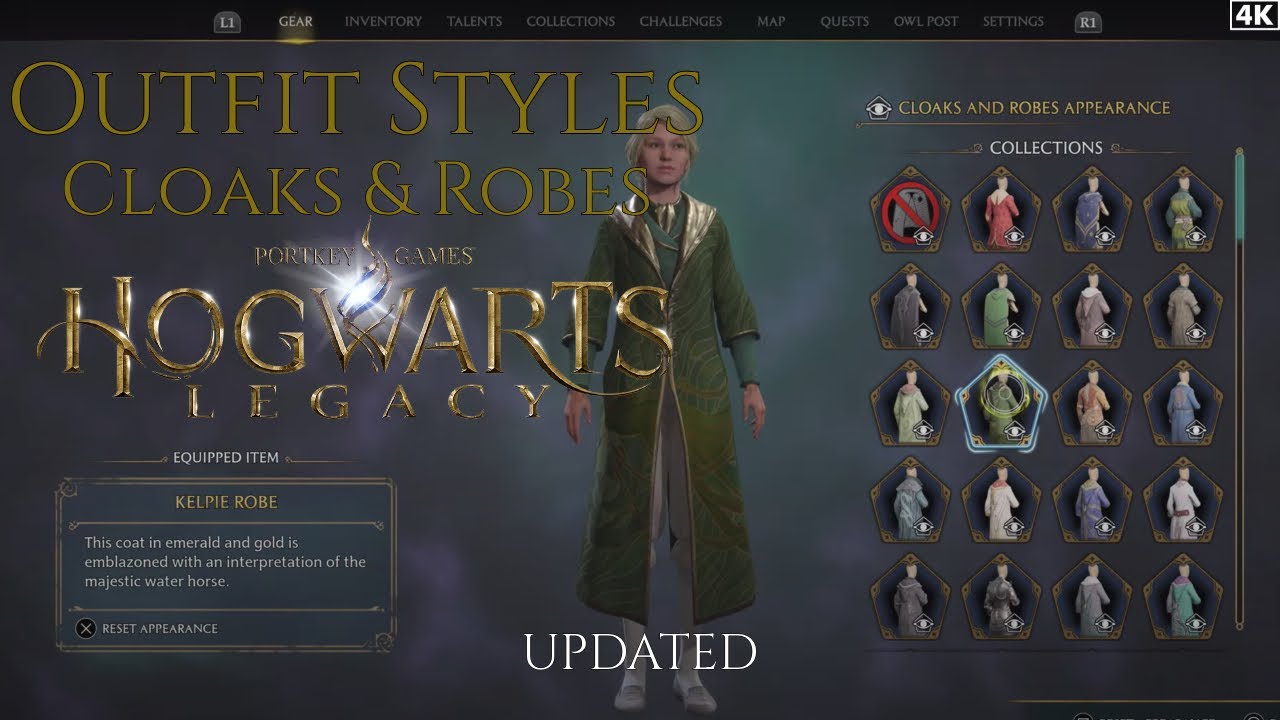Image resolution: width=1280 pixels, height=720 pixels.
Task: Toggle eye icon on orange patterned robe tile
Action: [x=1106, y=430]
